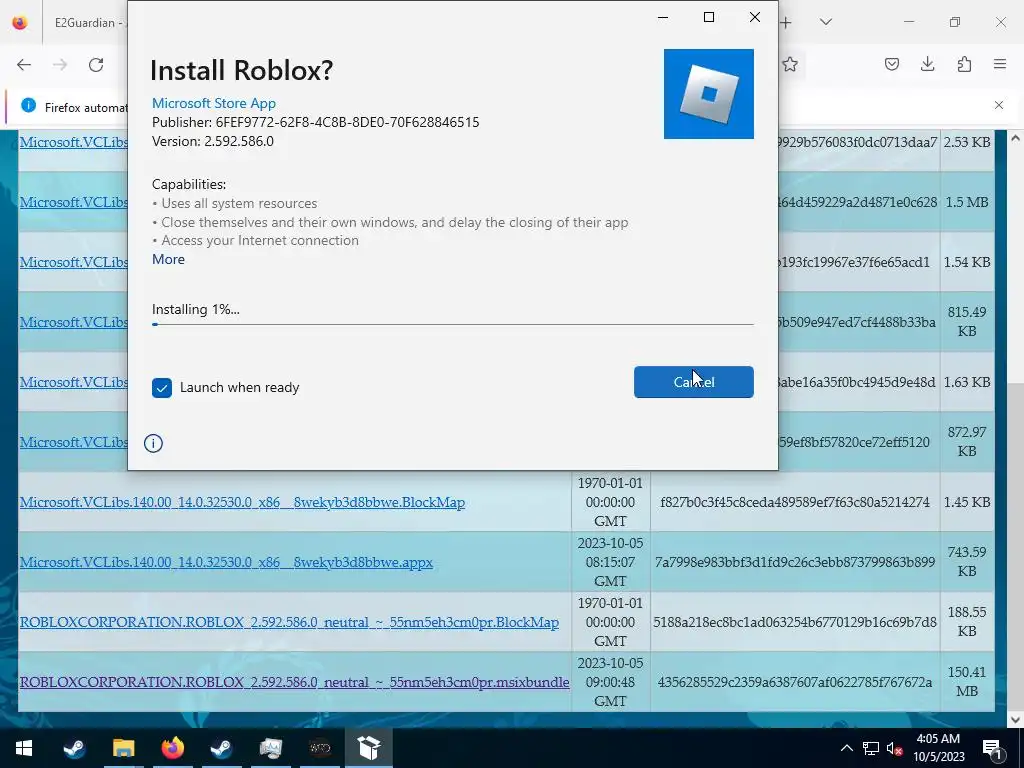This screenshot has height=768, width=1024.
Task: Open Pocket save icon in Firefox
Action: click(x=892, y=64)
